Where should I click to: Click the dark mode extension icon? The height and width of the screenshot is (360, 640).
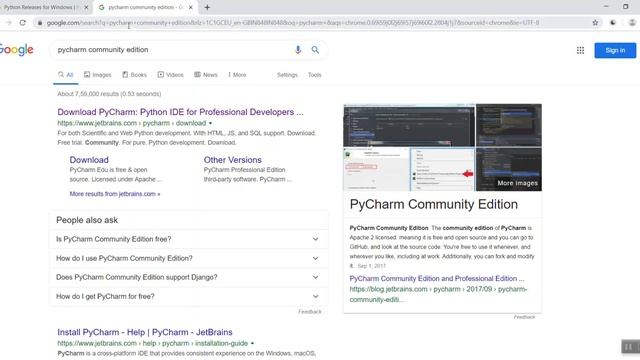tap(613, 23)
